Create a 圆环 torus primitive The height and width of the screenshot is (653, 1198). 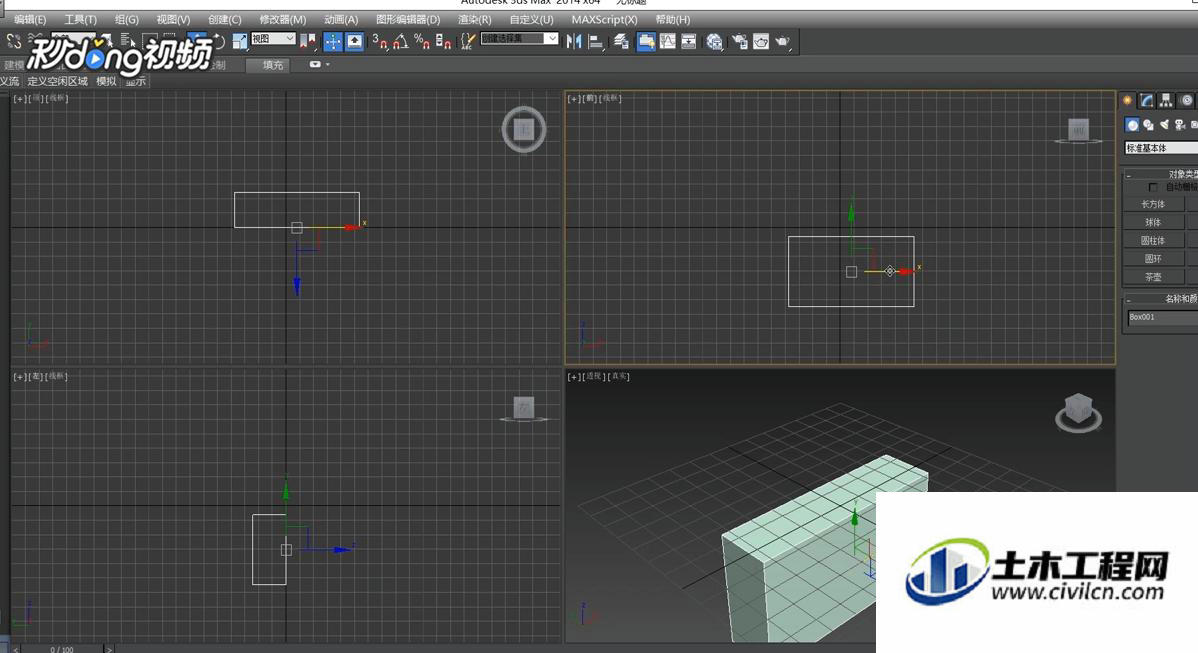click(x=1154, y=259)
